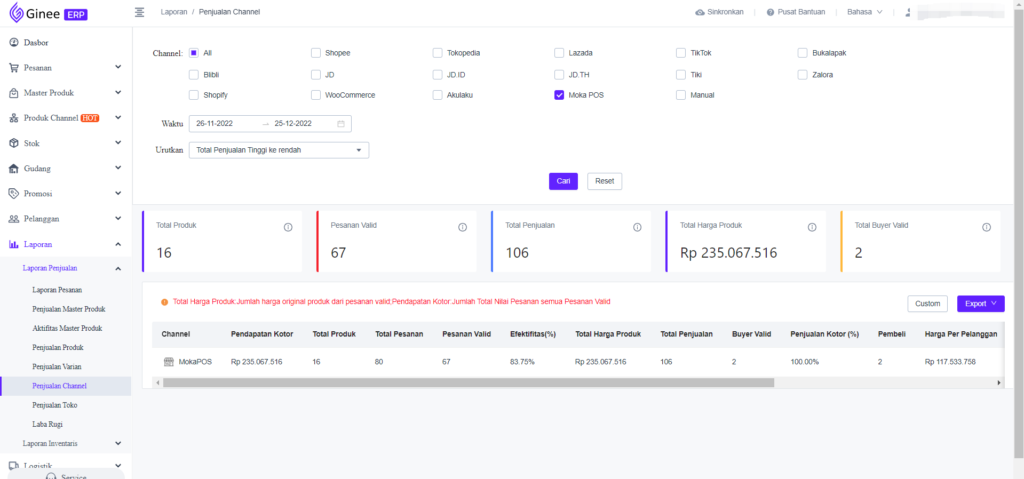Open the Export dropdown button
The width and height of the screenshot is (1024, 479).
coord(981,303)
